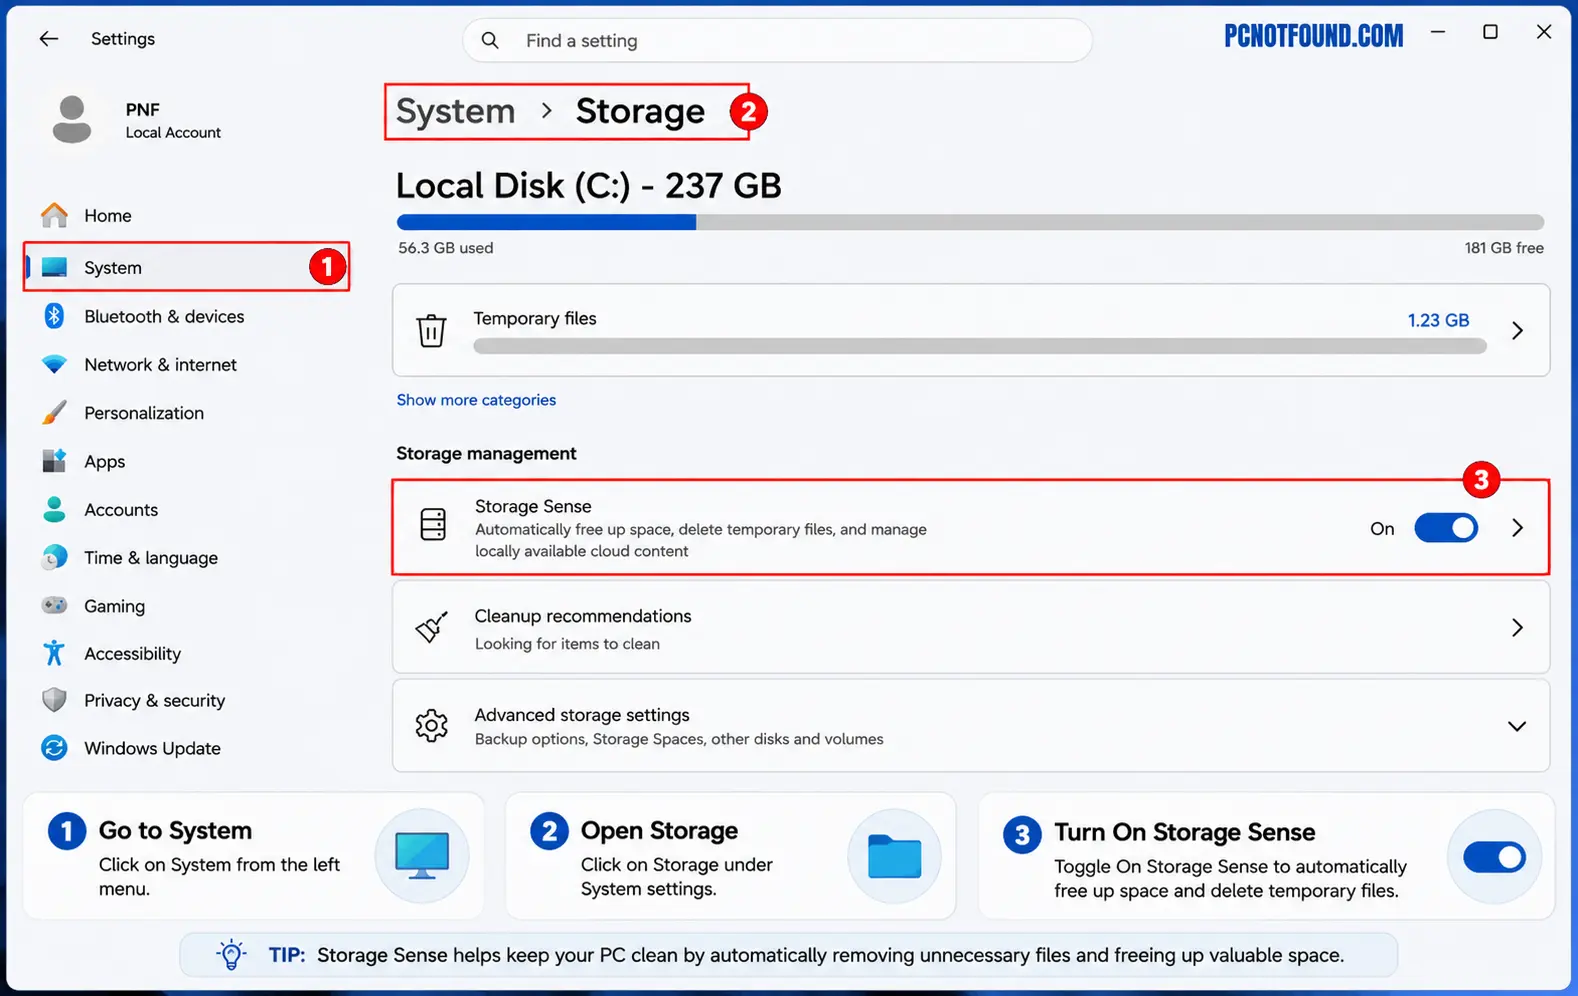
Task: Open Storage Sense settings via chevron
Action: pos(1517,528)
